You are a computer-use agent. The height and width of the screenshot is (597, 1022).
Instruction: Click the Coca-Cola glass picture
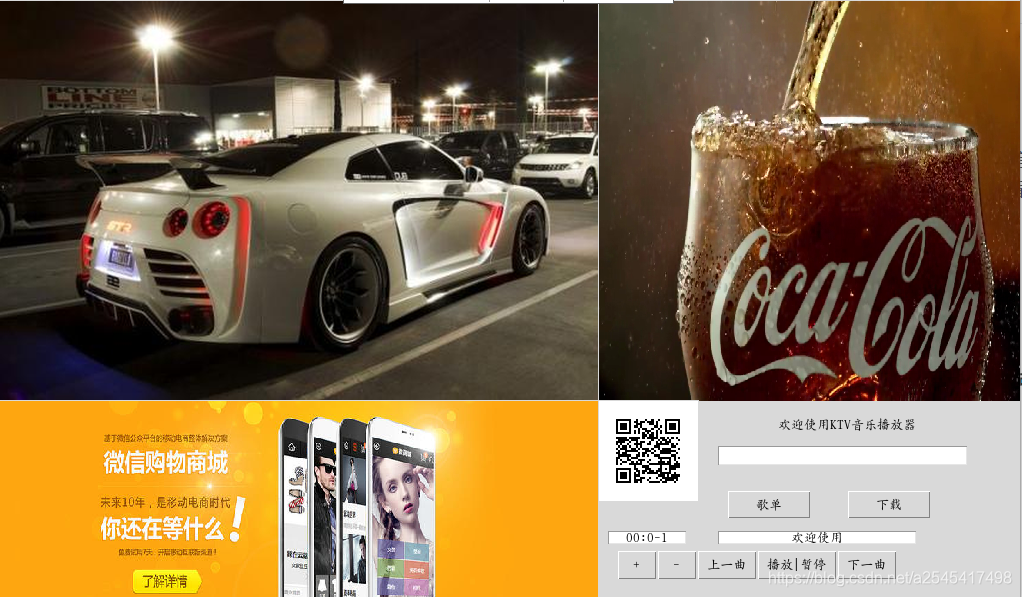coord(809,200)
